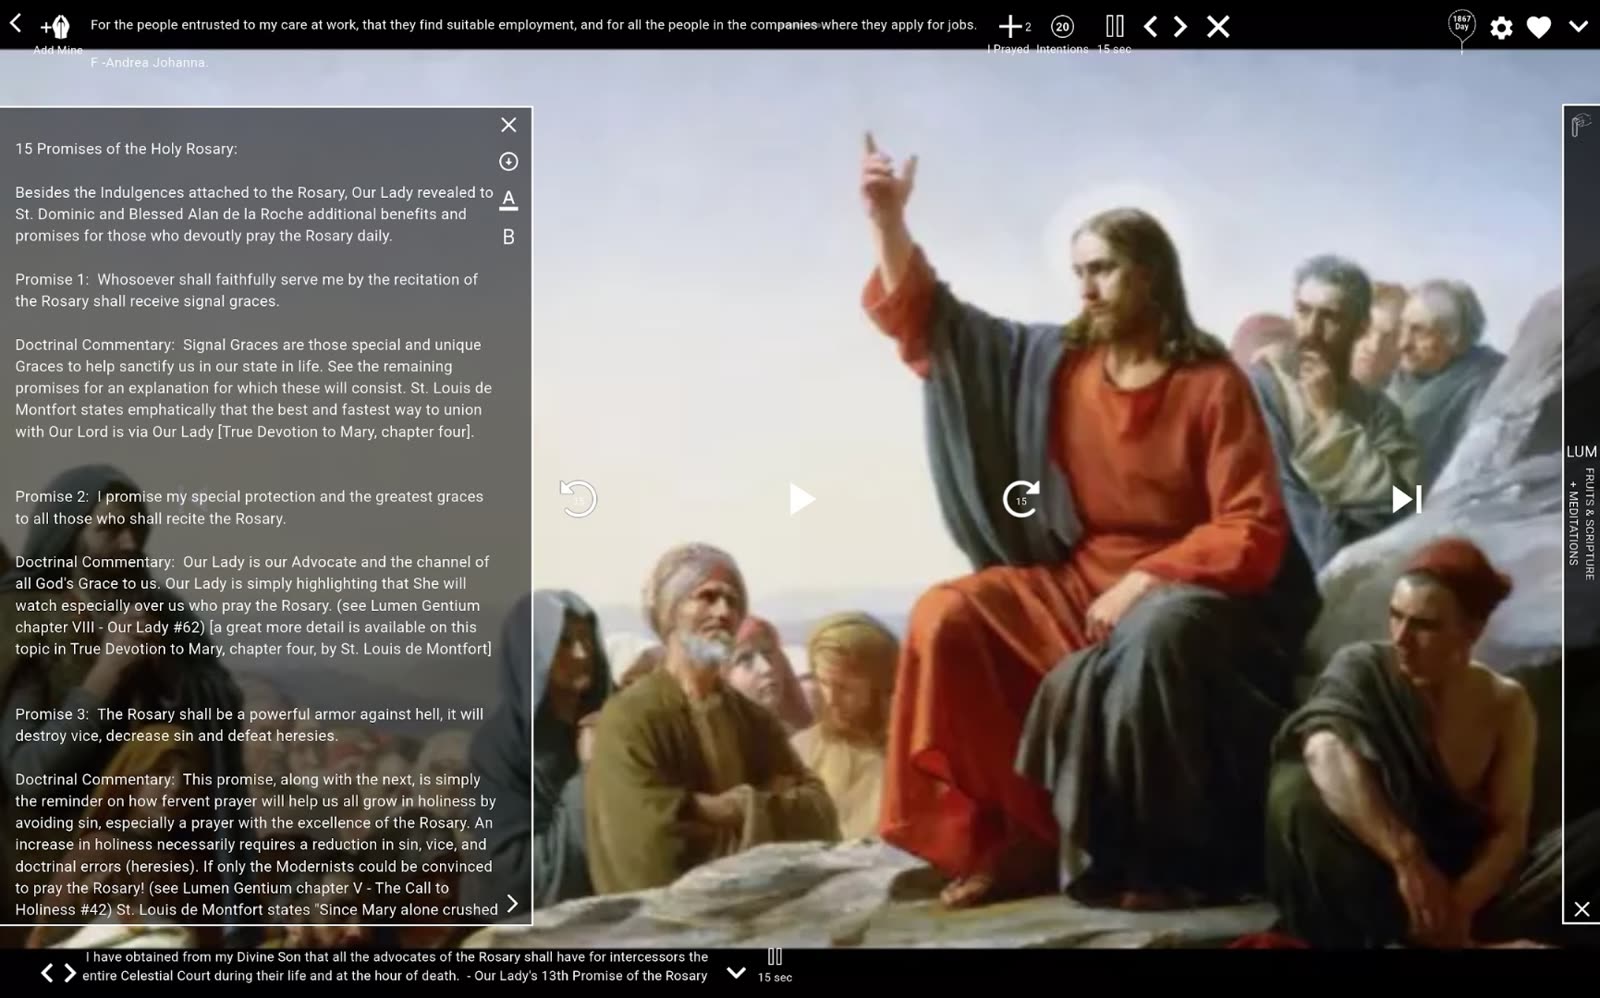Screen dimensions: 1600x998
Task: Close the 15 Promises text panel
Action: tap(508, 125)
